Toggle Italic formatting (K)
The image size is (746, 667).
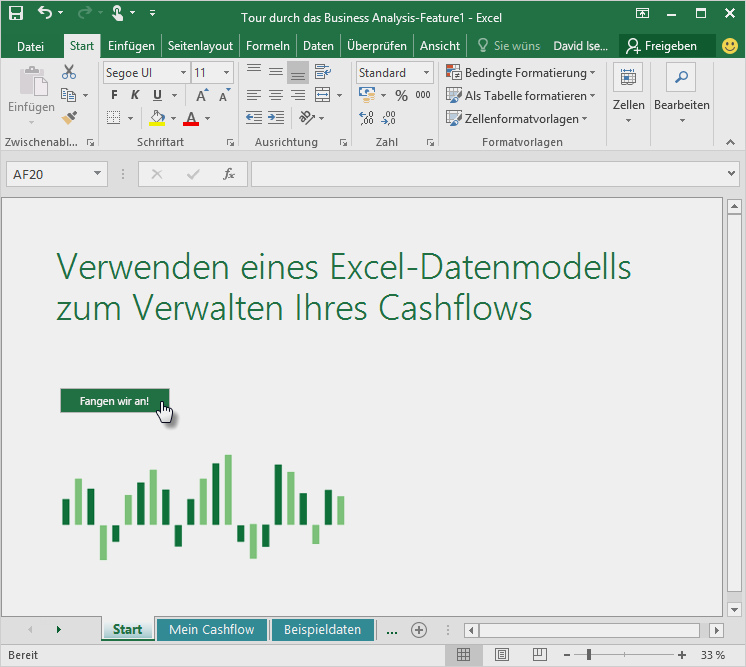pyautogui.click(x=135, y=95)
